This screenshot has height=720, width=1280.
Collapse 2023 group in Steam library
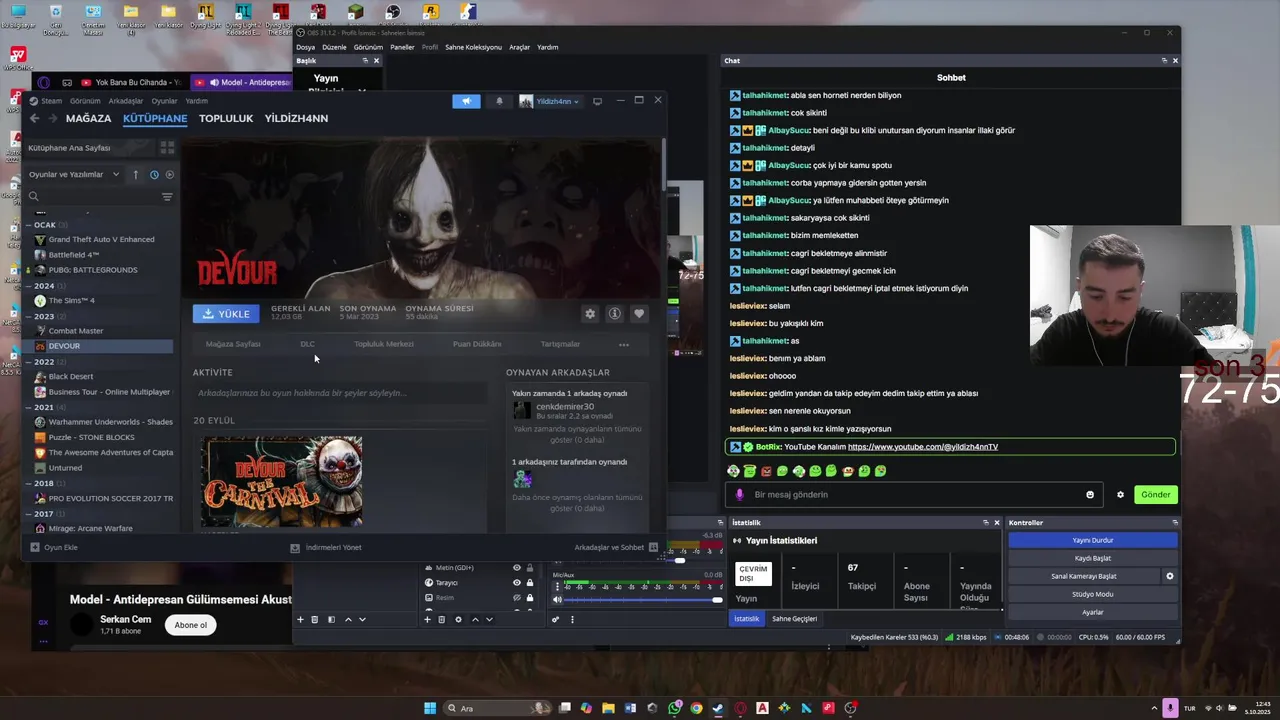[28, 316]
